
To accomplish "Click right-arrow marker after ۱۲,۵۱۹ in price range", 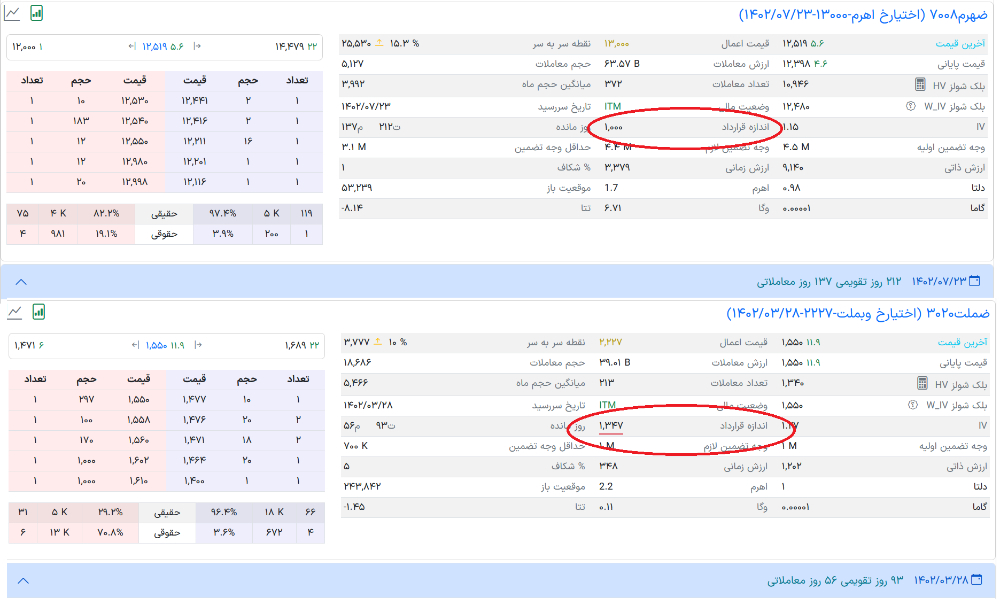I will (x=197, y=46).
